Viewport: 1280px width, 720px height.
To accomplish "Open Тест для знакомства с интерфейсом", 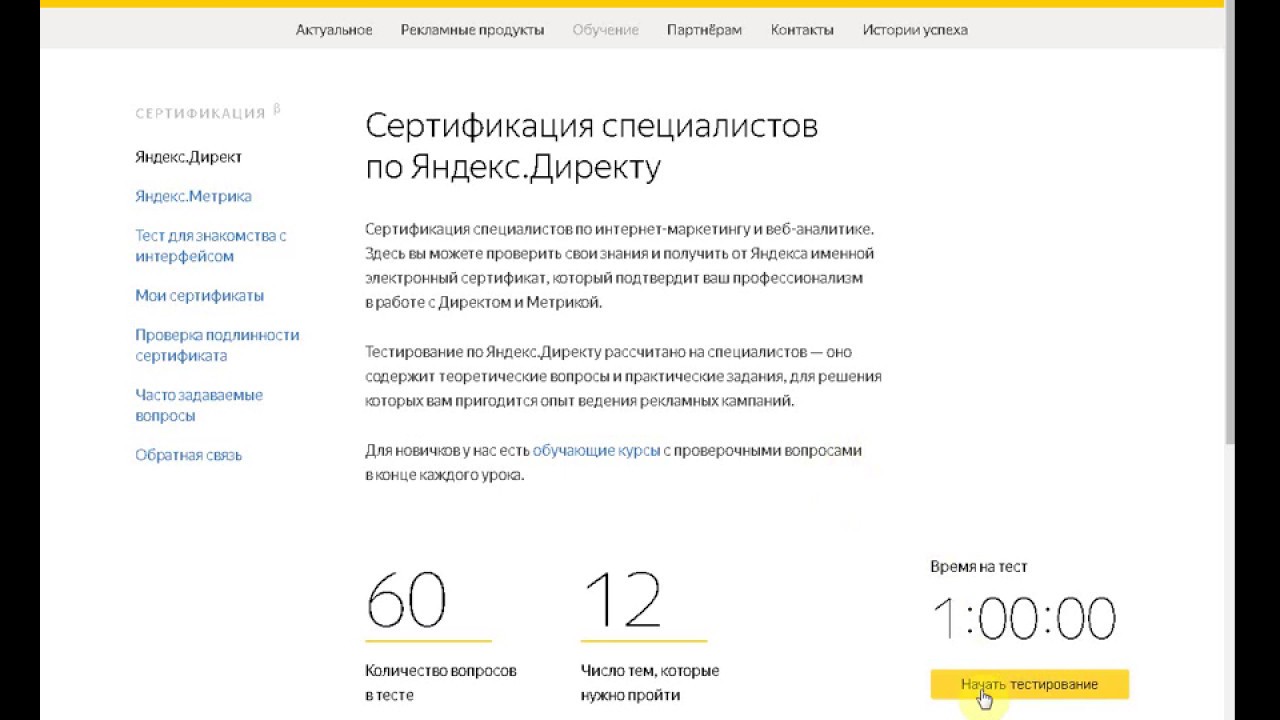I will point(211,246).
